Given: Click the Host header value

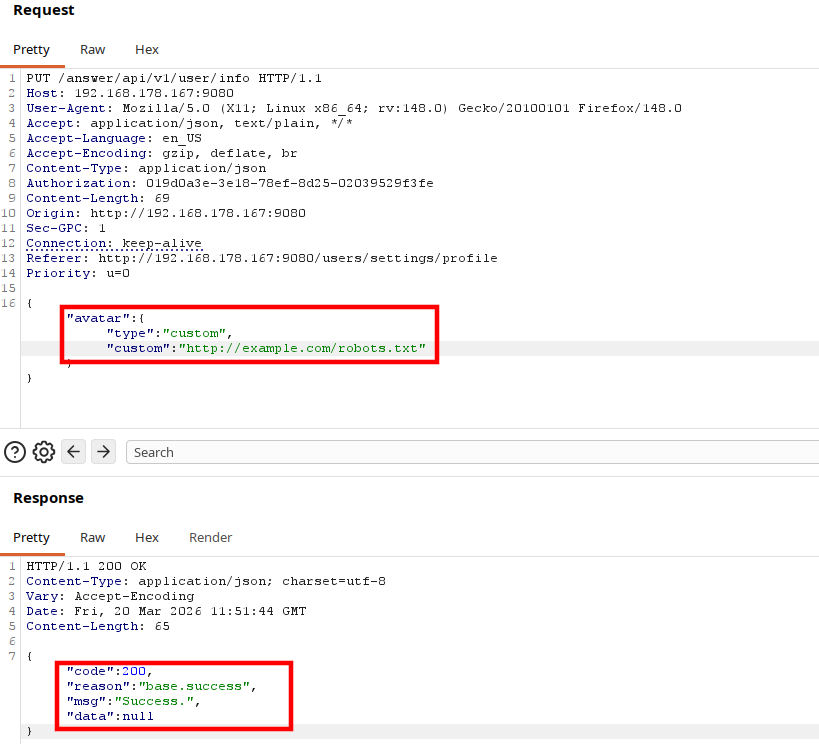Looking at the screenshot, I should point(154,94).
